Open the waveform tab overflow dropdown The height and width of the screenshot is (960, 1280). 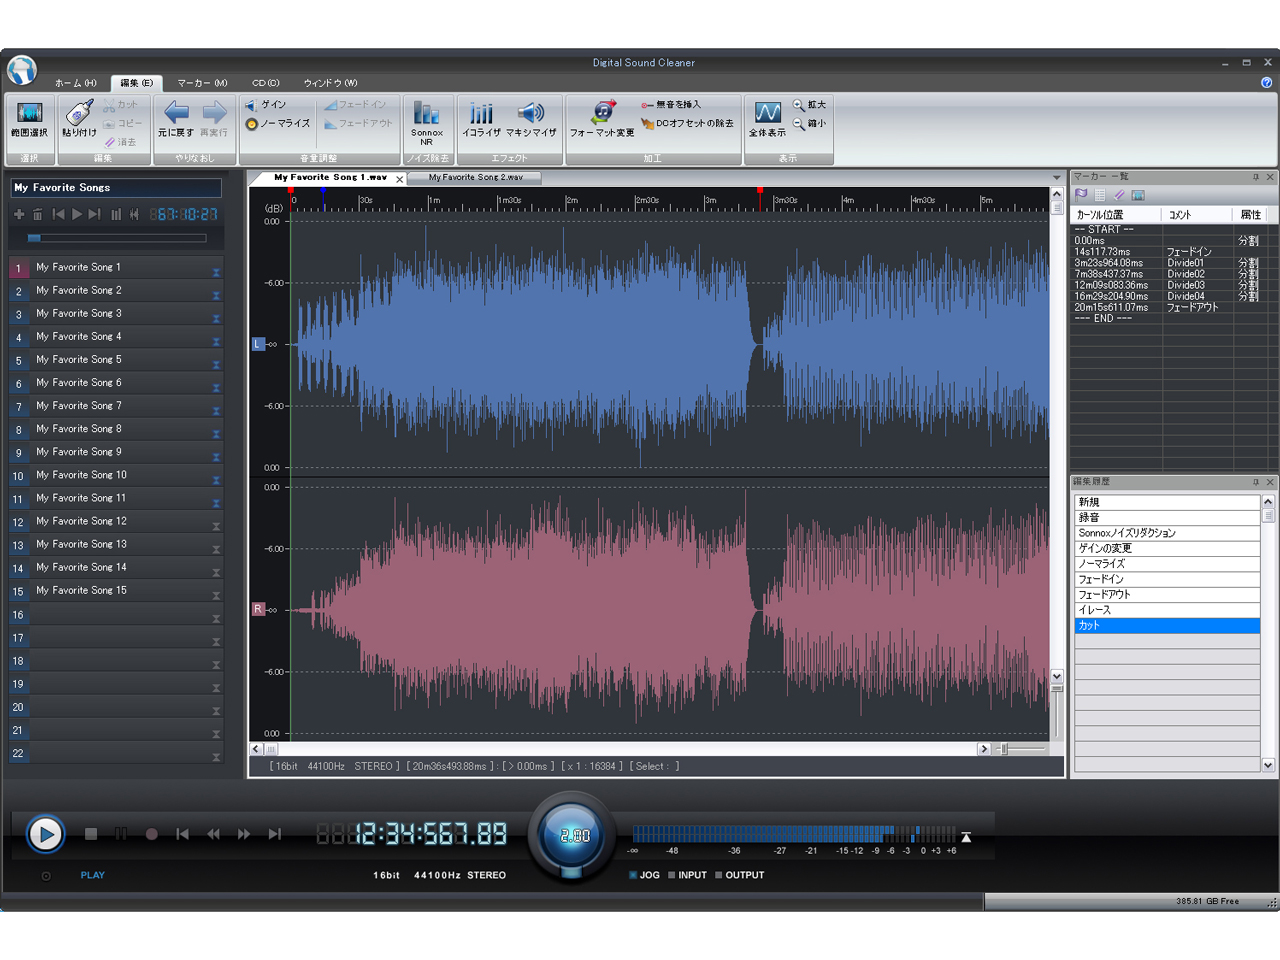(1056, 177)
